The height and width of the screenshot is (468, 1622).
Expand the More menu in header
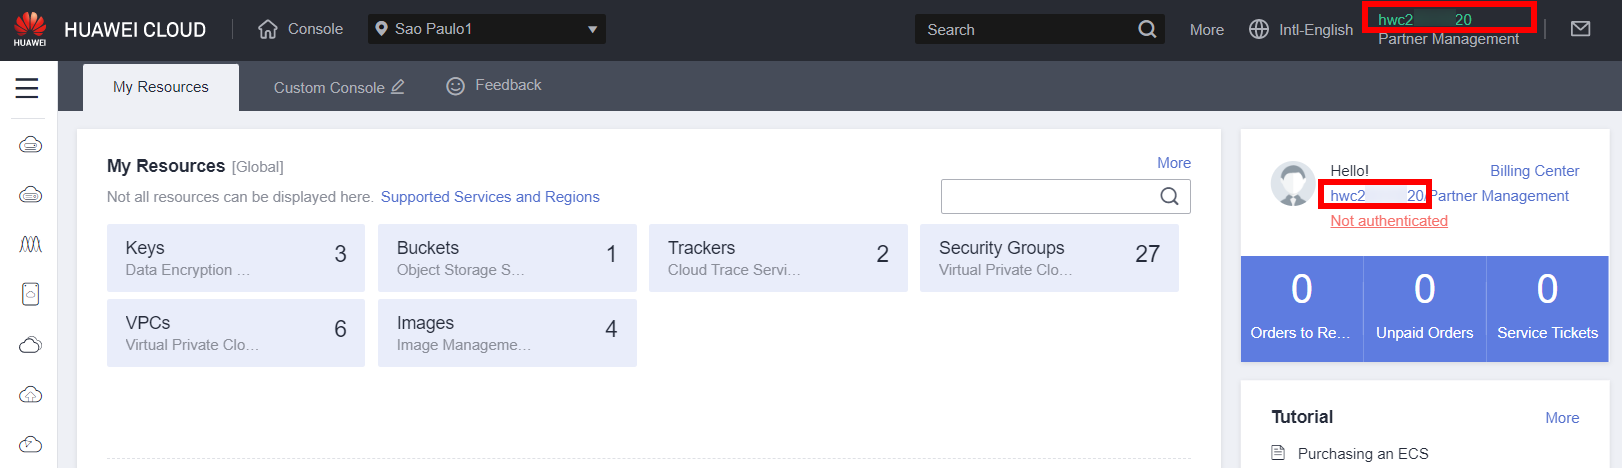pyautogui.click(x=1206, y=30)
